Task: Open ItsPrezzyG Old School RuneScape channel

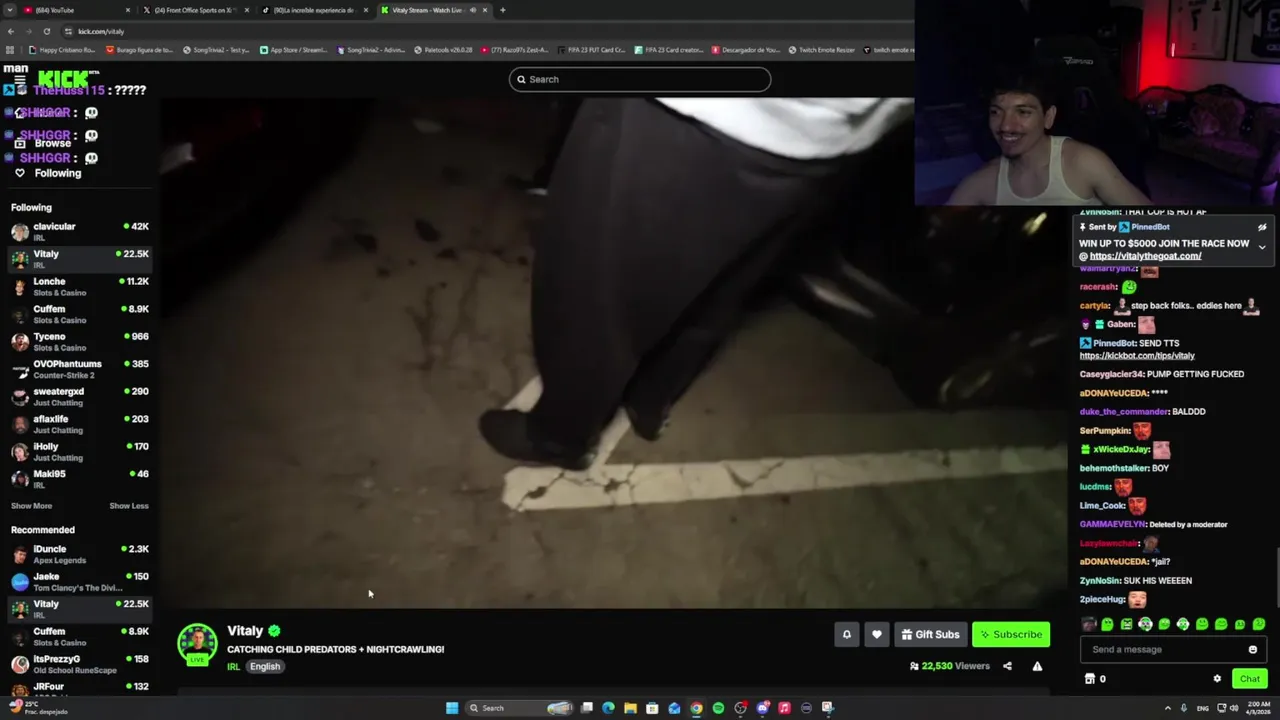Action: click(80, 664)
